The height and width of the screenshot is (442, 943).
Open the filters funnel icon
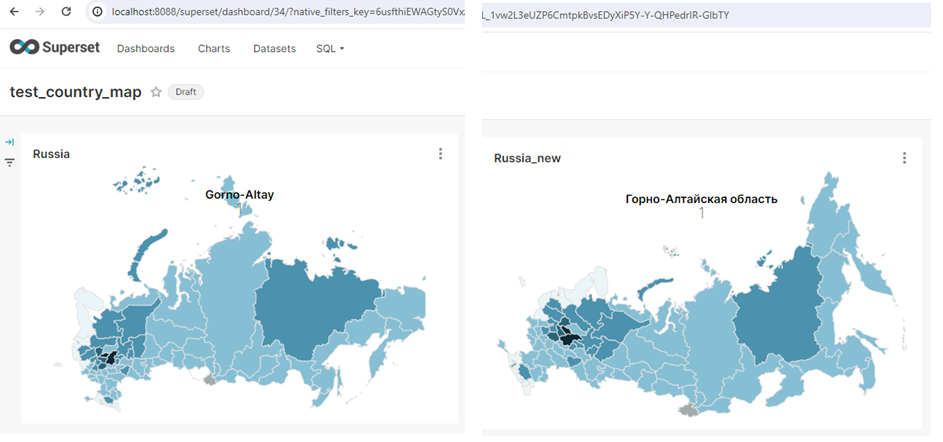[x=10, y=162]
